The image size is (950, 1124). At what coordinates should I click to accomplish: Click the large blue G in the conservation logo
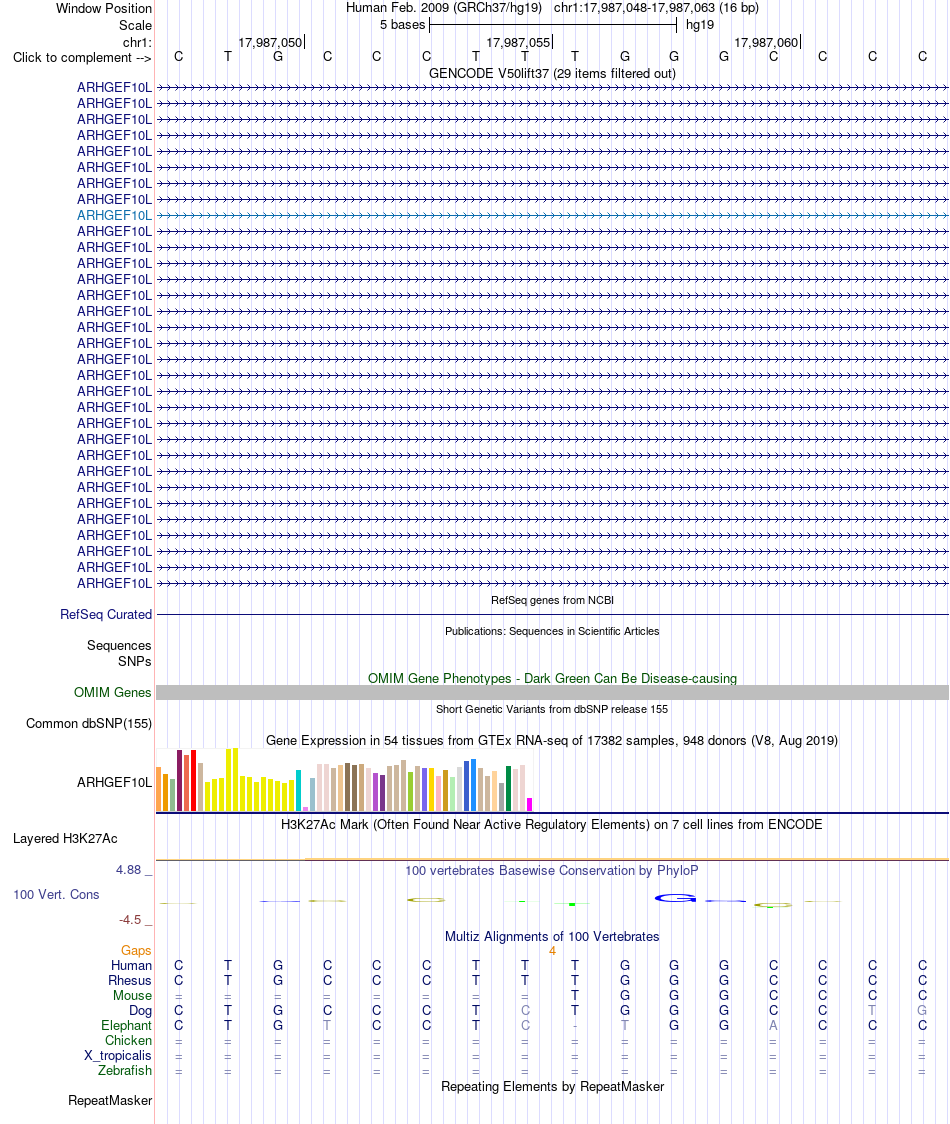click(675, 897)
